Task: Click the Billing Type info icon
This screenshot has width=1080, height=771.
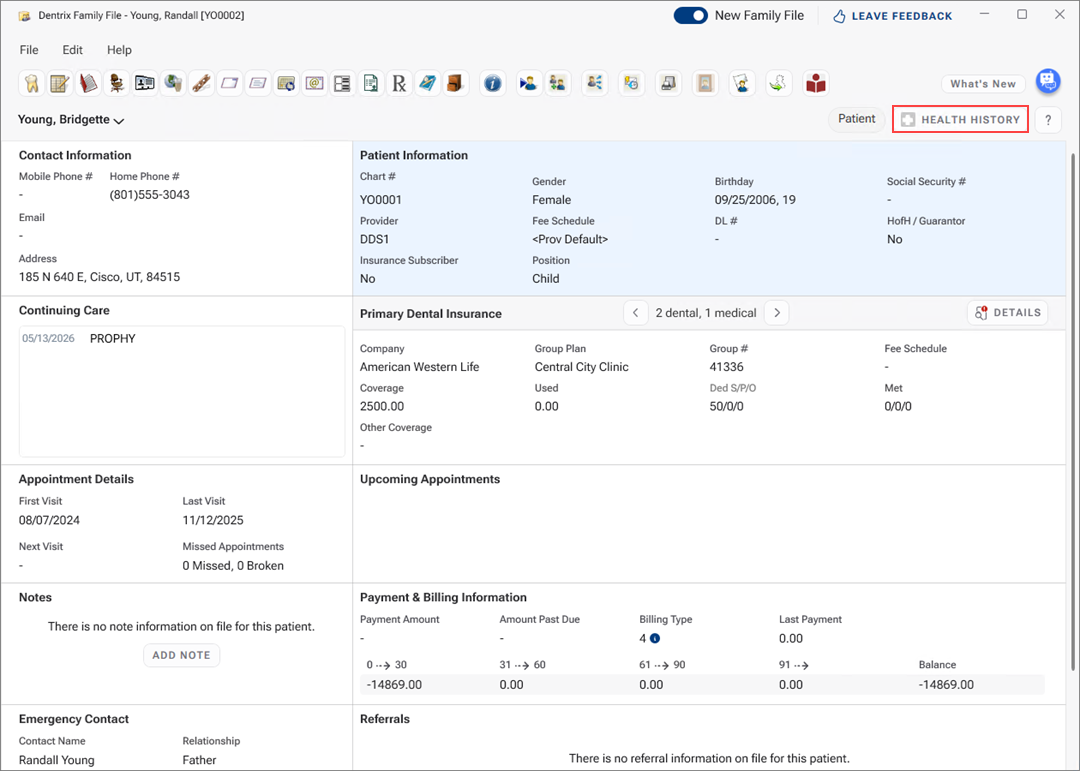Action: coord(655,638)
